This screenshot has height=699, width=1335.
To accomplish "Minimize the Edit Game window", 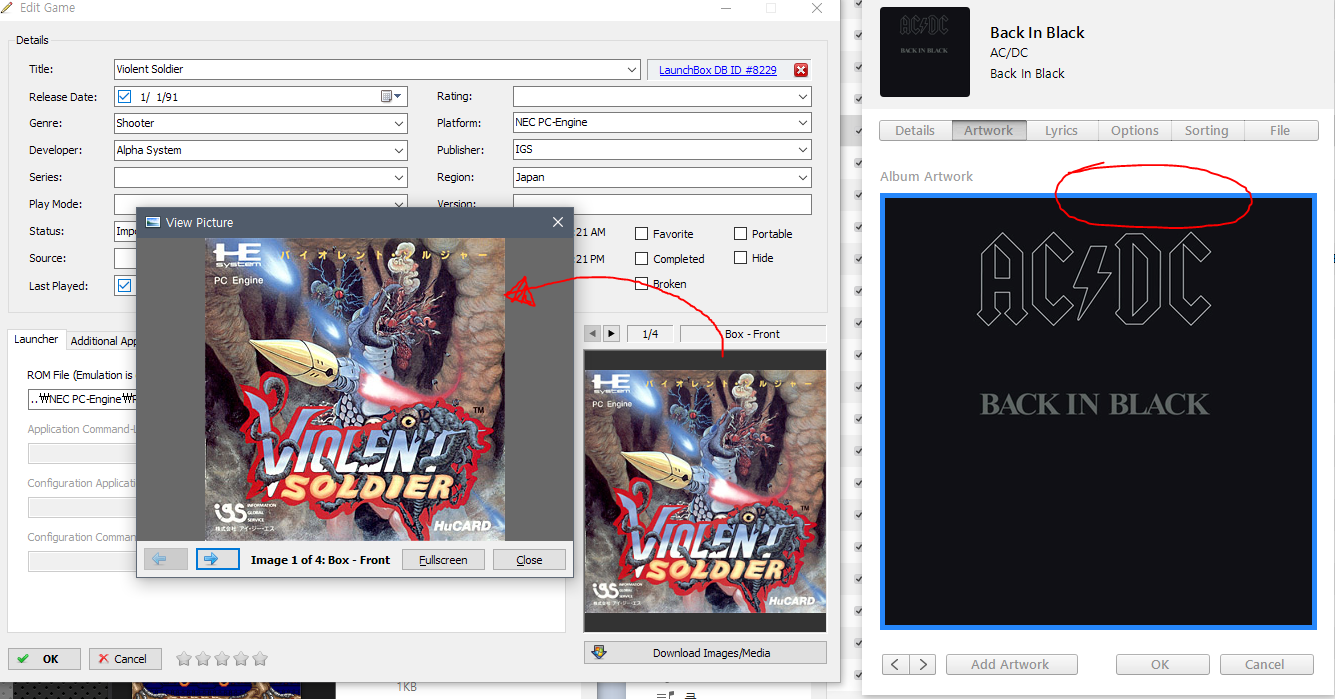I will tap(725, 8).
